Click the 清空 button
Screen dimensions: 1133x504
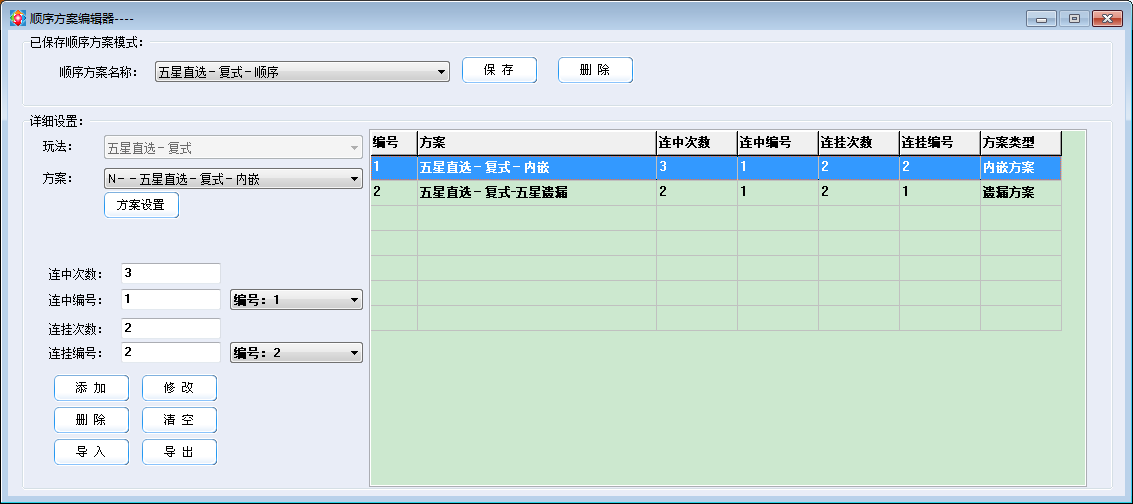point(179,420)
